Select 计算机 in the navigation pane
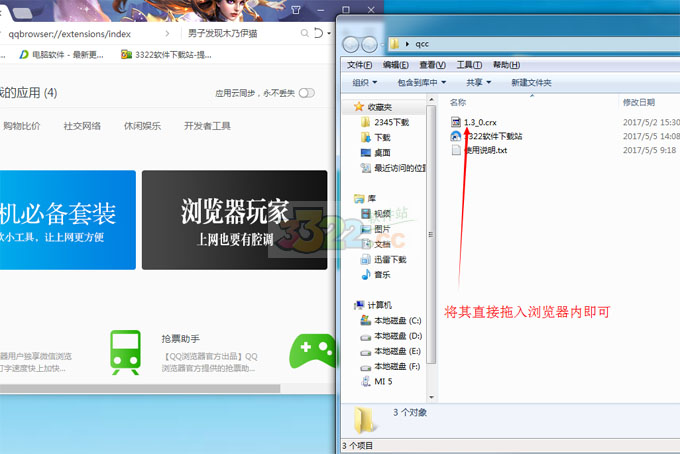This screenshot has width=680, height=454. pyautogui.click(x=379, y=305)
